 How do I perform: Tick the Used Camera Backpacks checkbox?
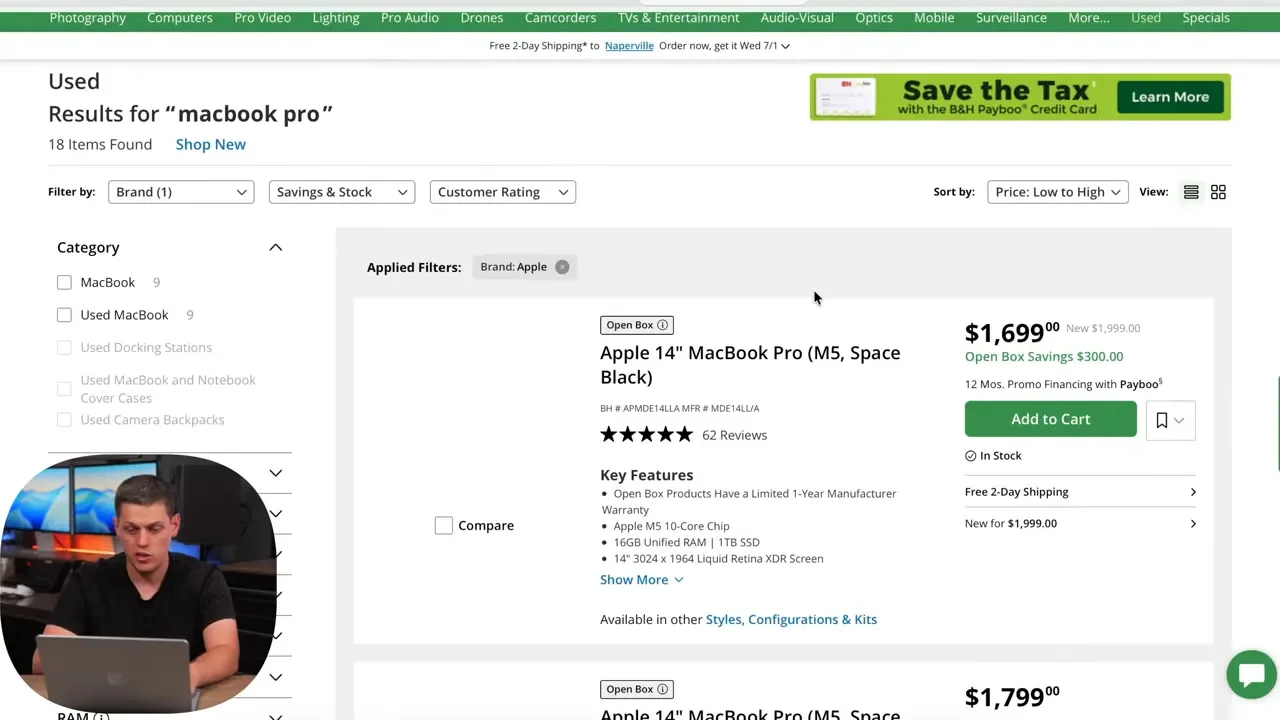[x=64, y=420]
